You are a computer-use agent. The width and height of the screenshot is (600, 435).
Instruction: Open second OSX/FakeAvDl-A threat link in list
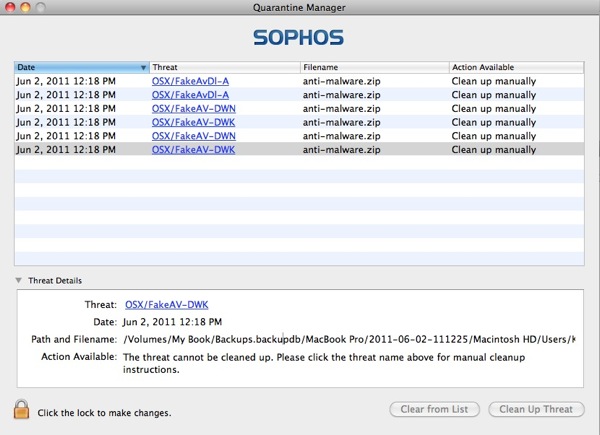point(190,95)
